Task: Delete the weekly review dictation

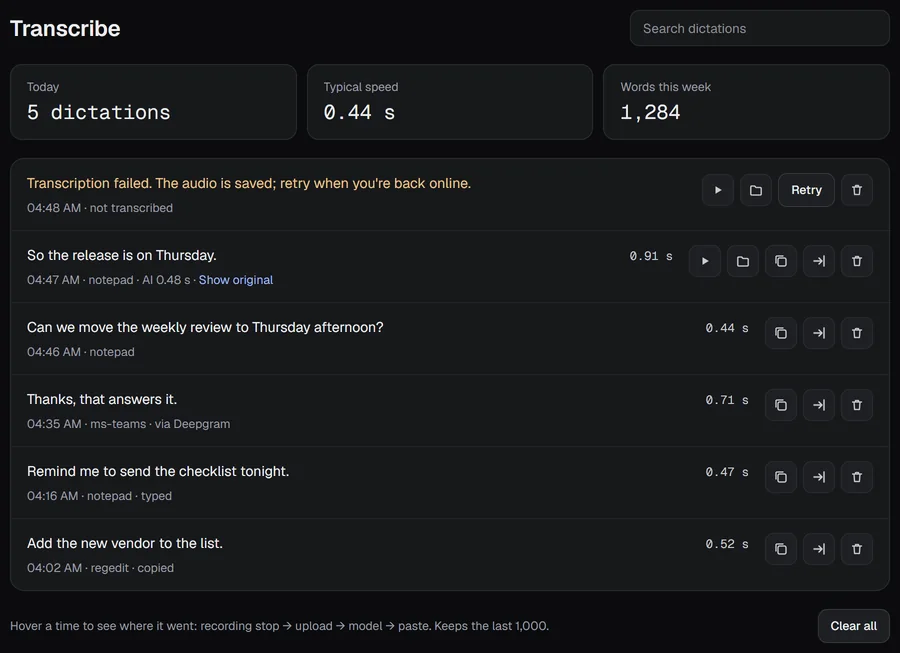Action: click(x=857, y=333)
